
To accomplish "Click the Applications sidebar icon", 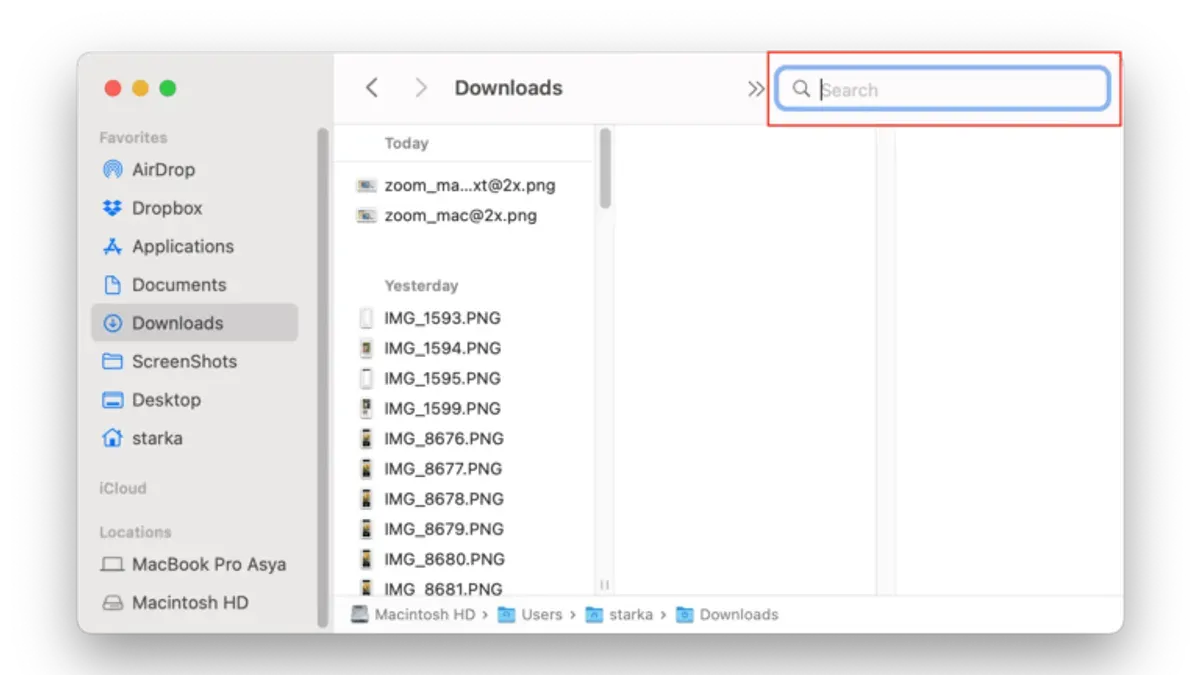I will click(x=113, y=246).
